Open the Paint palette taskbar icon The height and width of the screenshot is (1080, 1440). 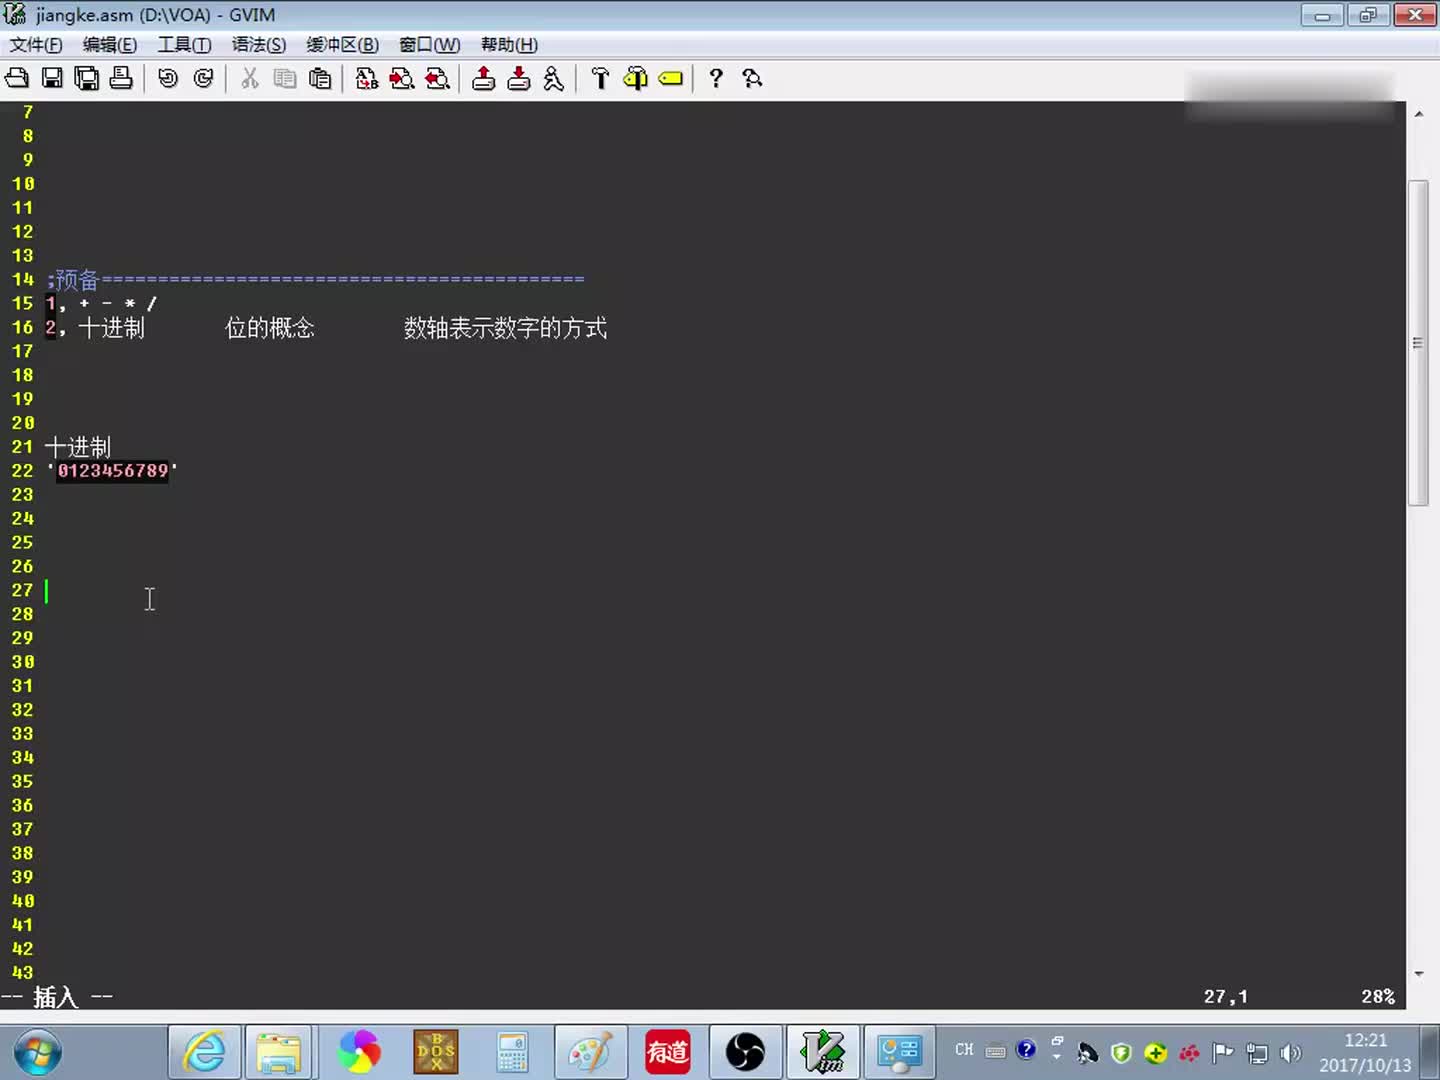[x=590, y=1053]
